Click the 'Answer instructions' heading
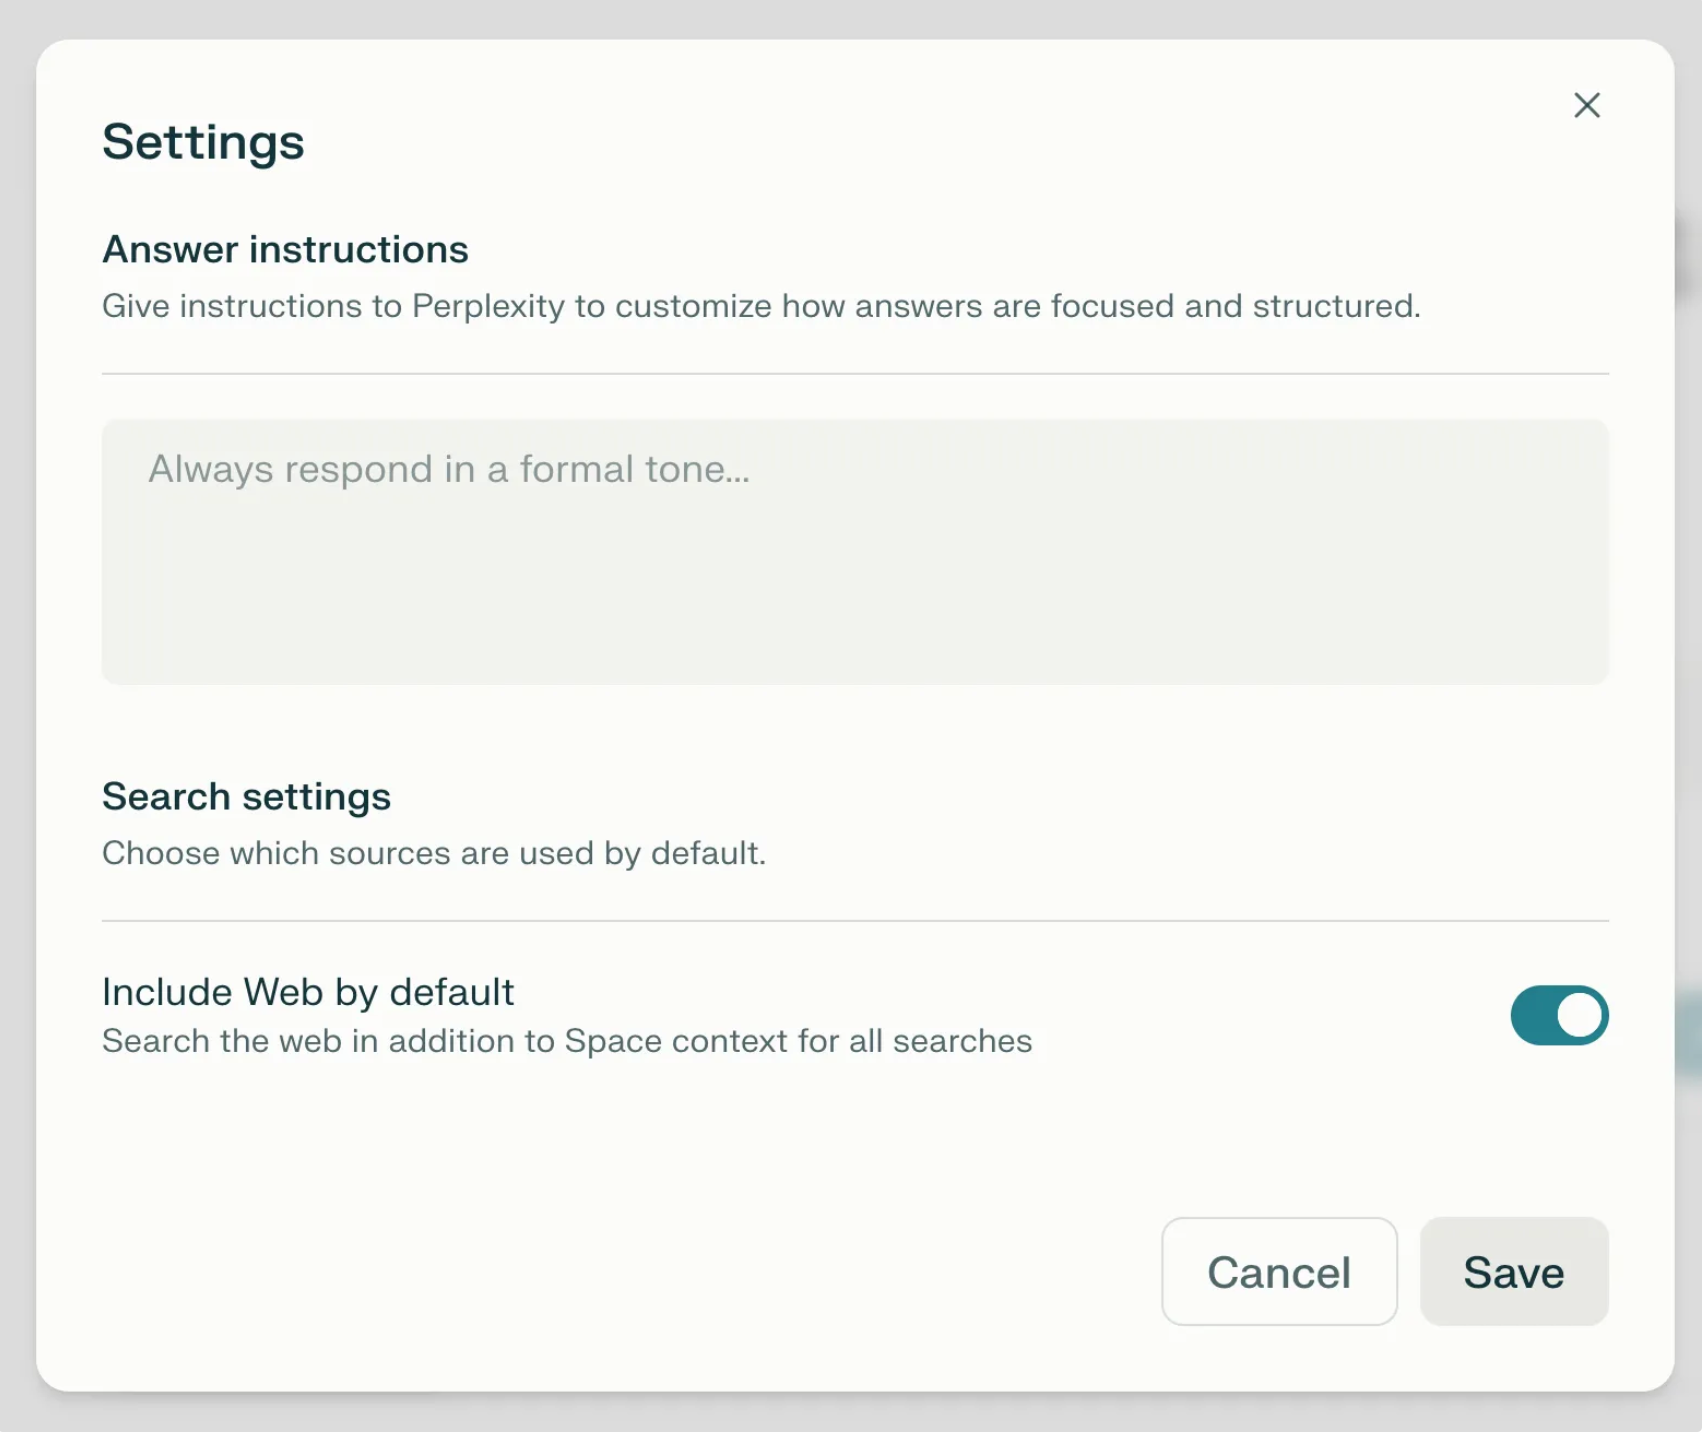Viewport: 1704px width, 1434px height. (285, 250)
